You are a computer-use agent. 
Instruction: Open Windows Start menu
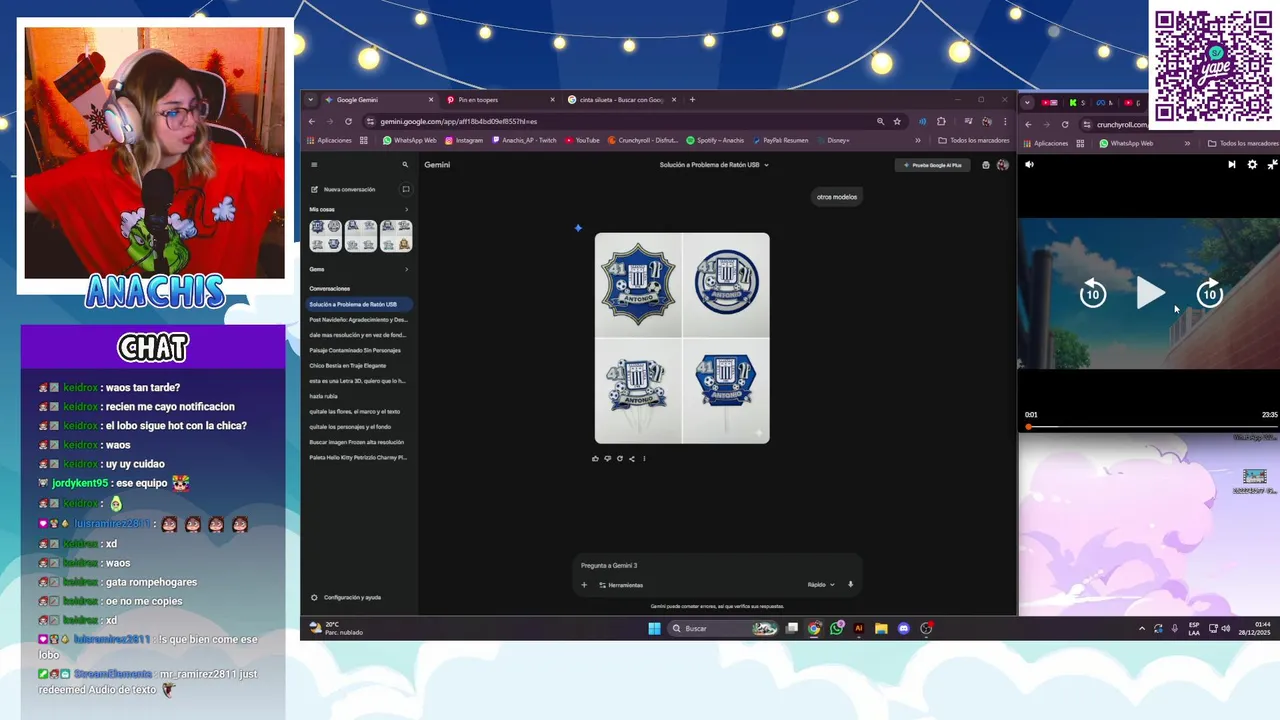click(654, 628)
